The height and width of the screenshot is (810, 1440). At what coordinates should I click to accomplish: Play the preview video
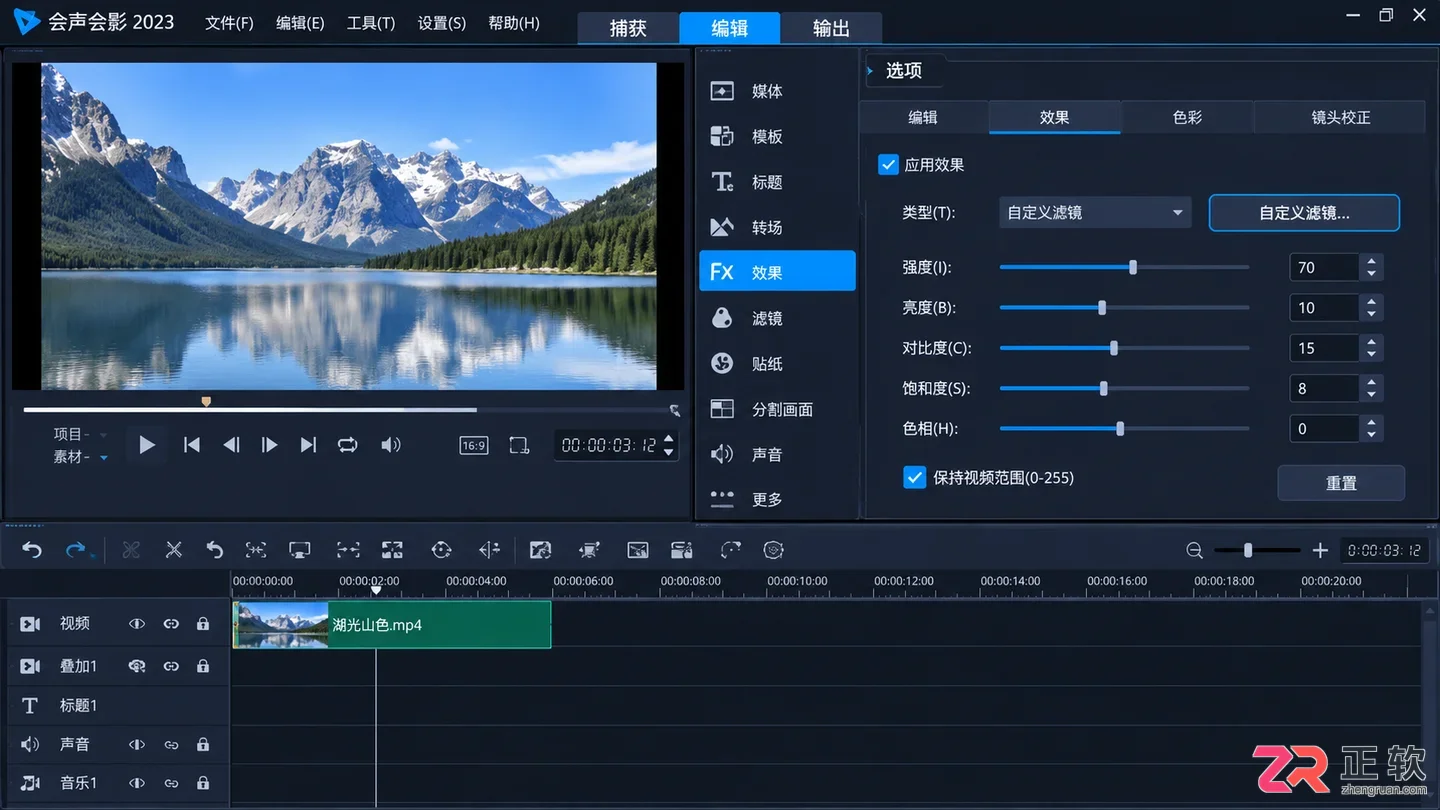pos(147,445)
